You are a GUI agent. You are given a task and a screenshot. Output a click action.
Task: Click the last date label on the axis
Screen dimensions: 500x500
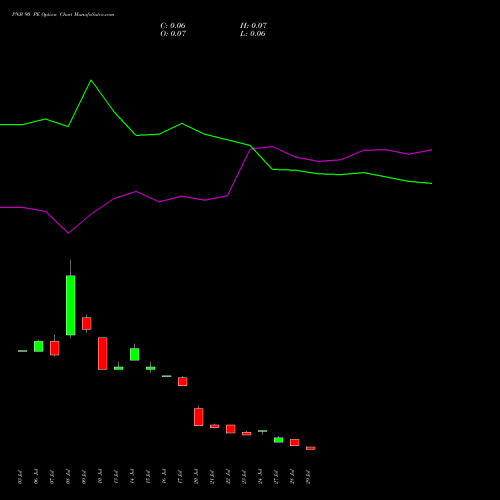click(x=308, y=477)
